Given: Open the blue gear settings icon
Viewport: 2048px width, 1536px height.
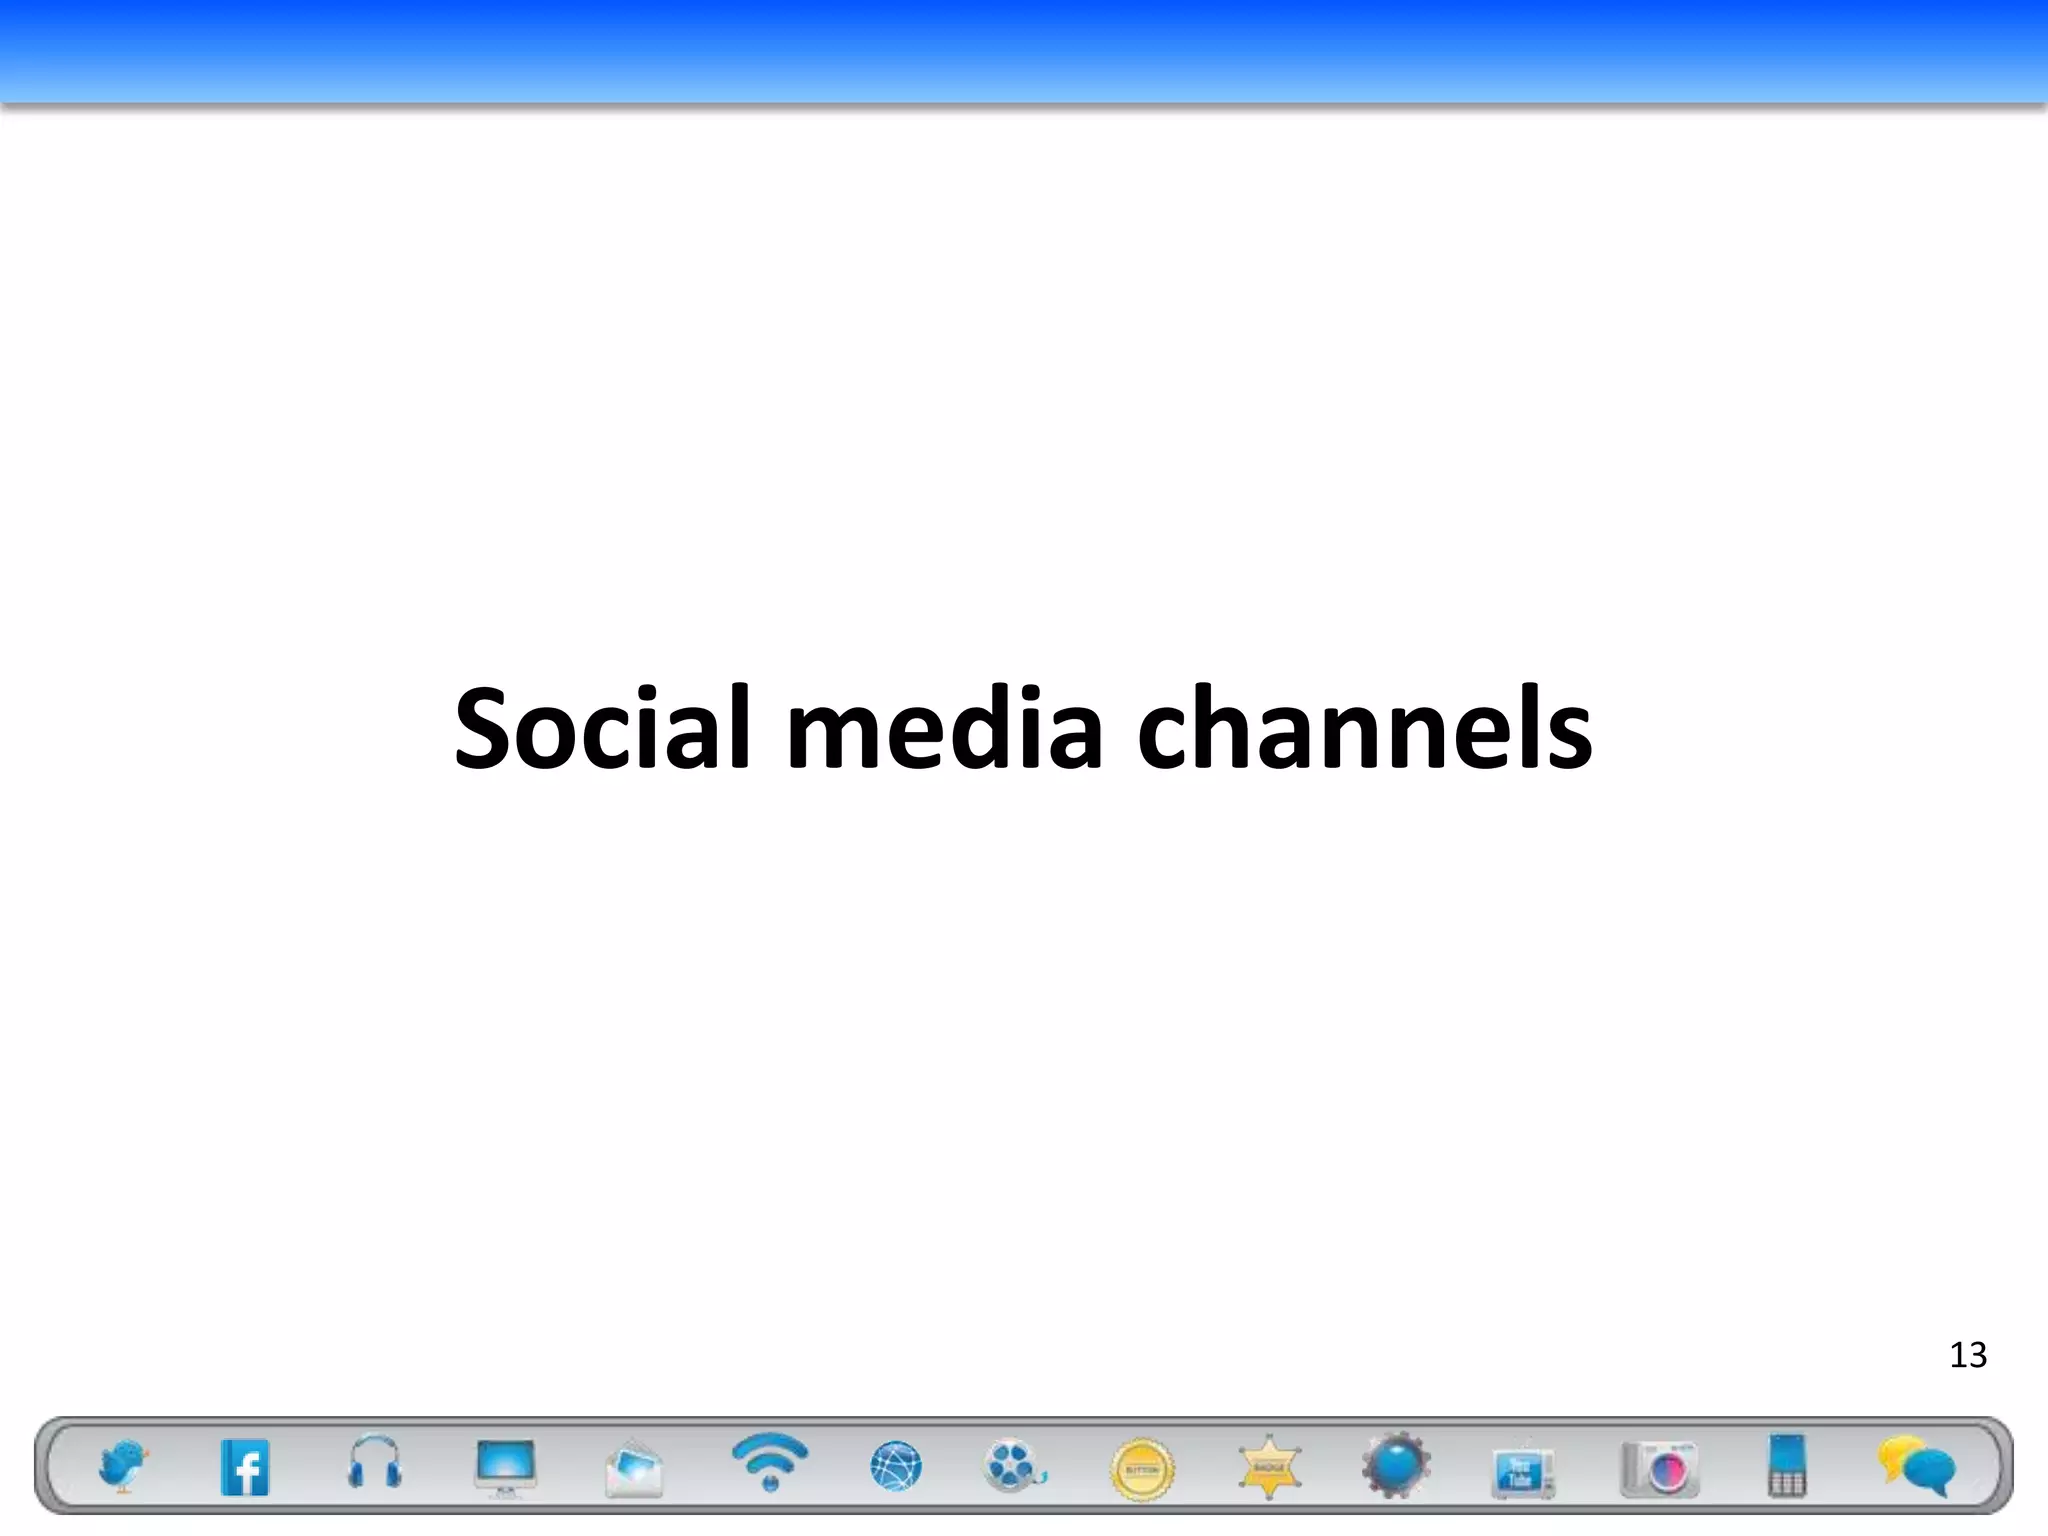Looking at the screenshot, I should [x=1396, y=1465].
